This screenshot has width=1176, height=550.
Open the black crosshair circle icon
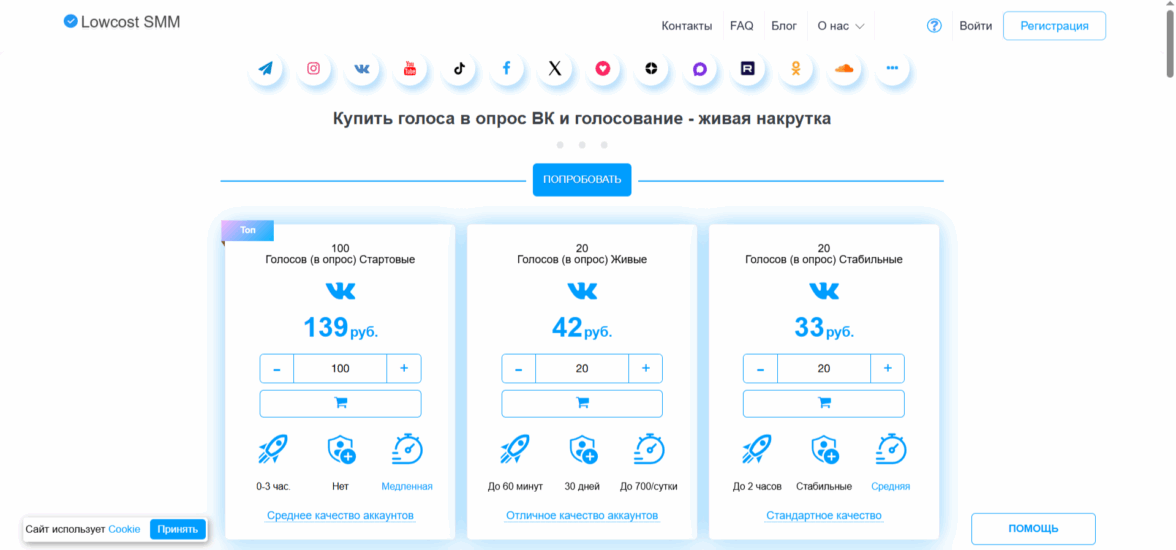coord(651,68)
